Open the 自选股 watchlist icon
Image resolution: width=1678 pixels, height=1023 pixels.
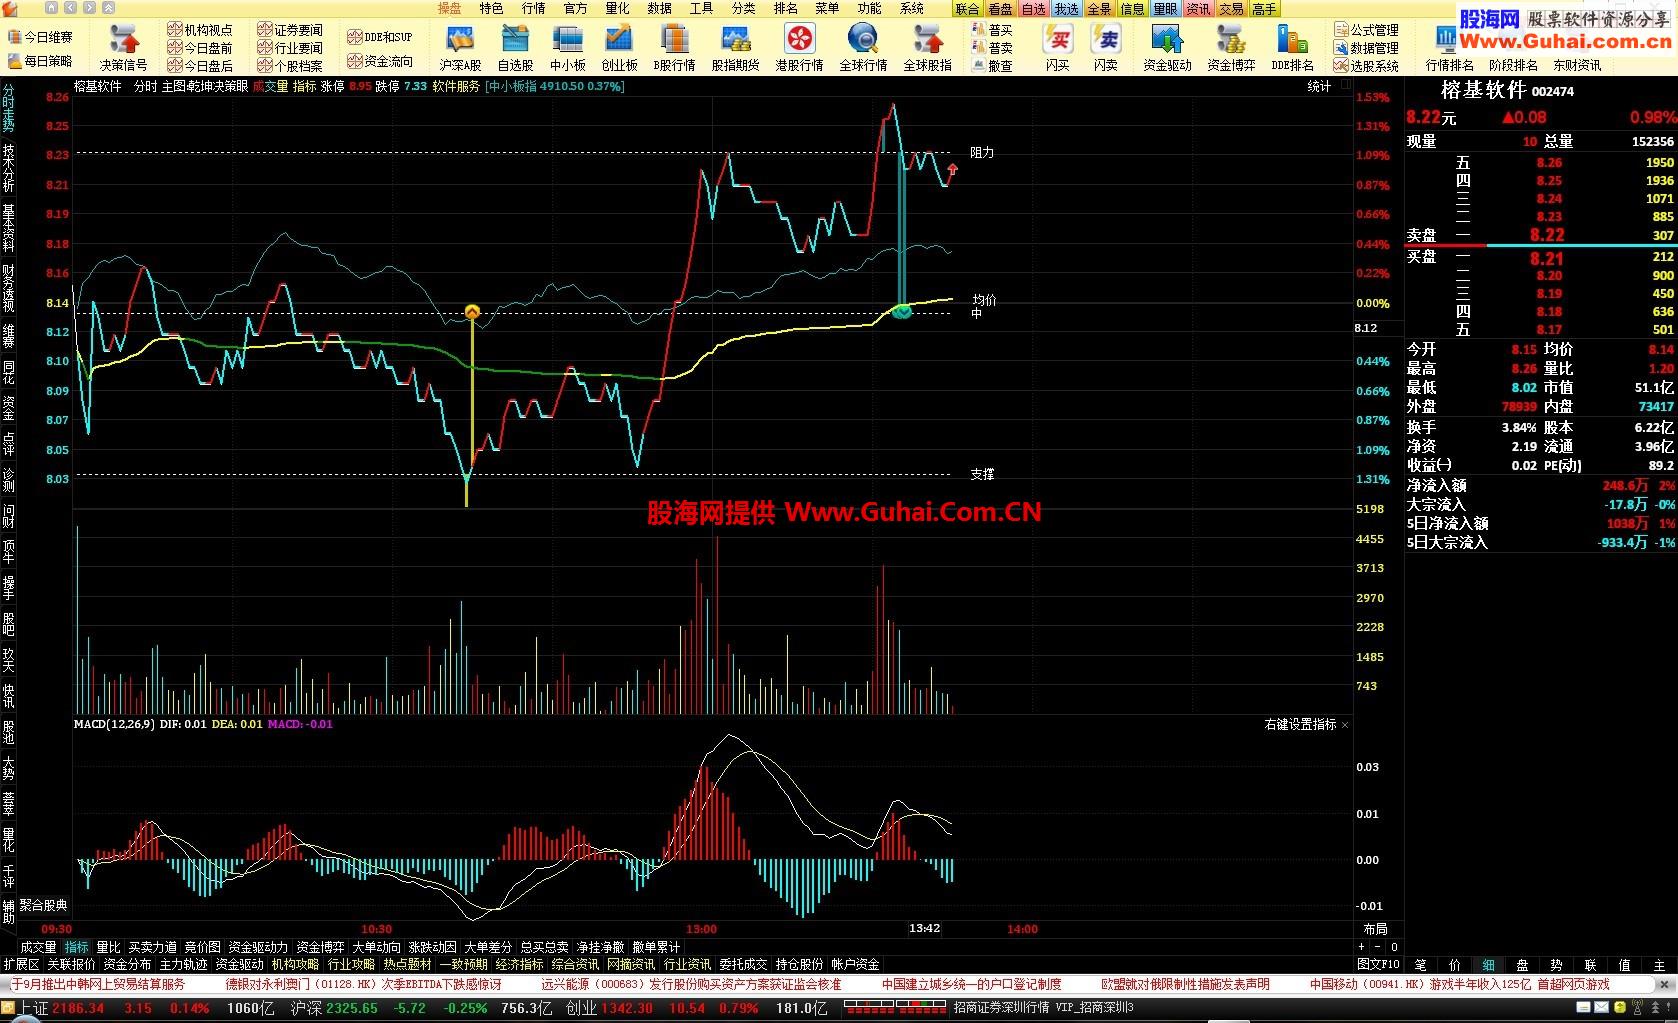515,46
